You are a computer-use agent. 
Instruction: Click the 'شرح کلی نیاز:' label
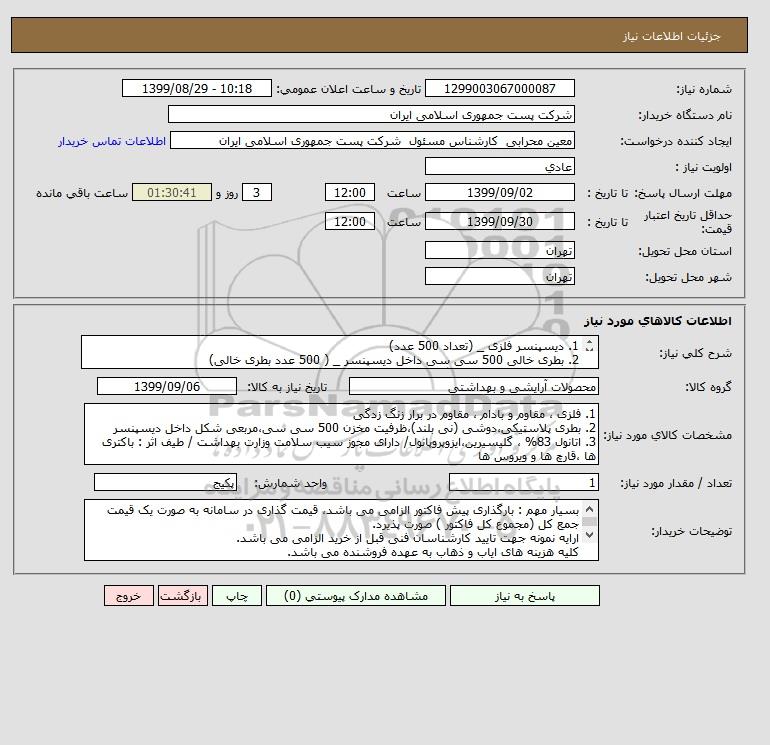(695, 353)
